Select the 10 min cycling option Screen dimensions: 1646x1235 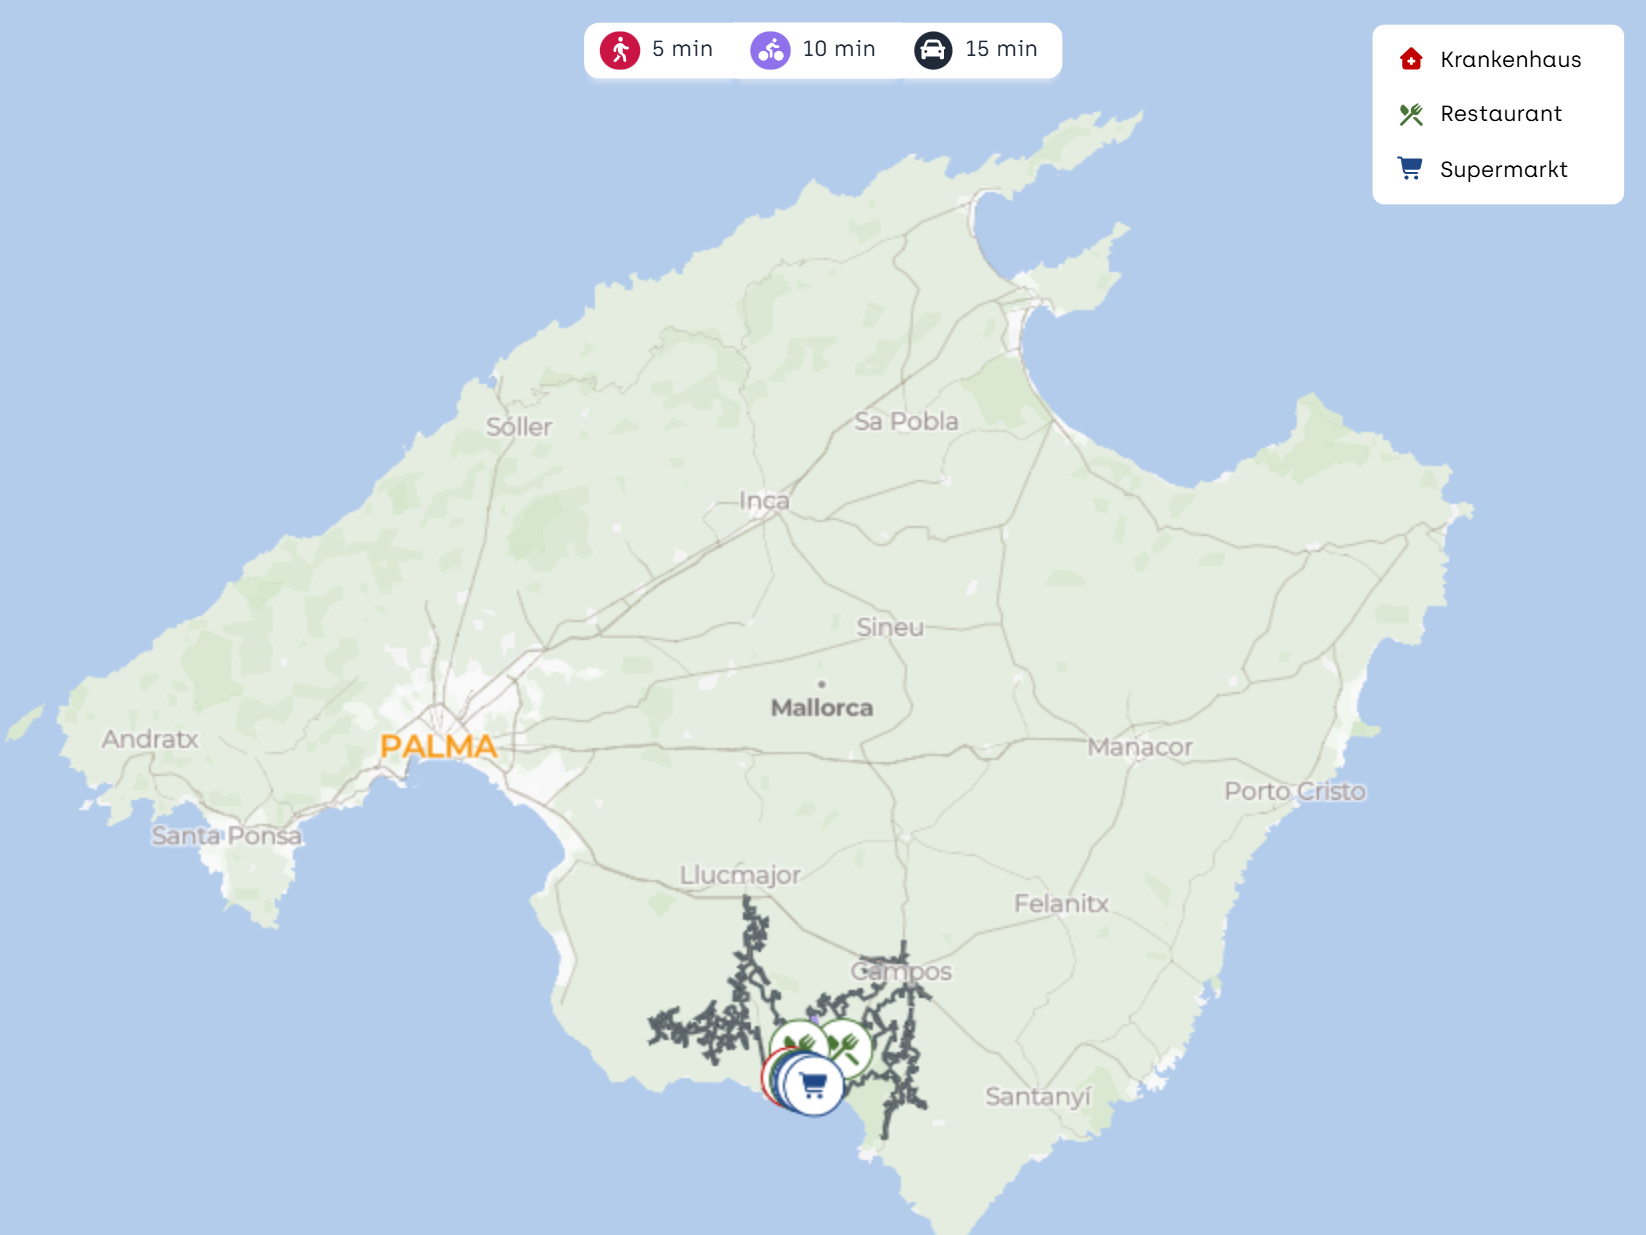814,50
